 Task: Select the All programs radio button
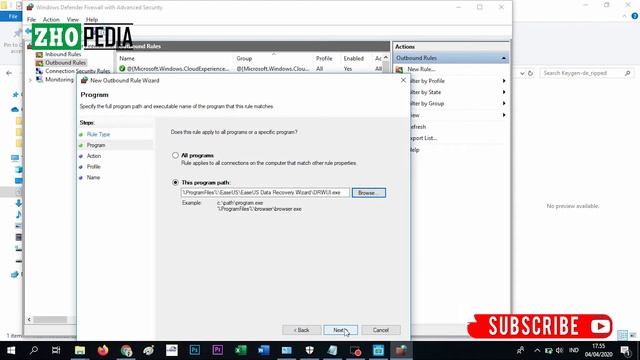175,155
